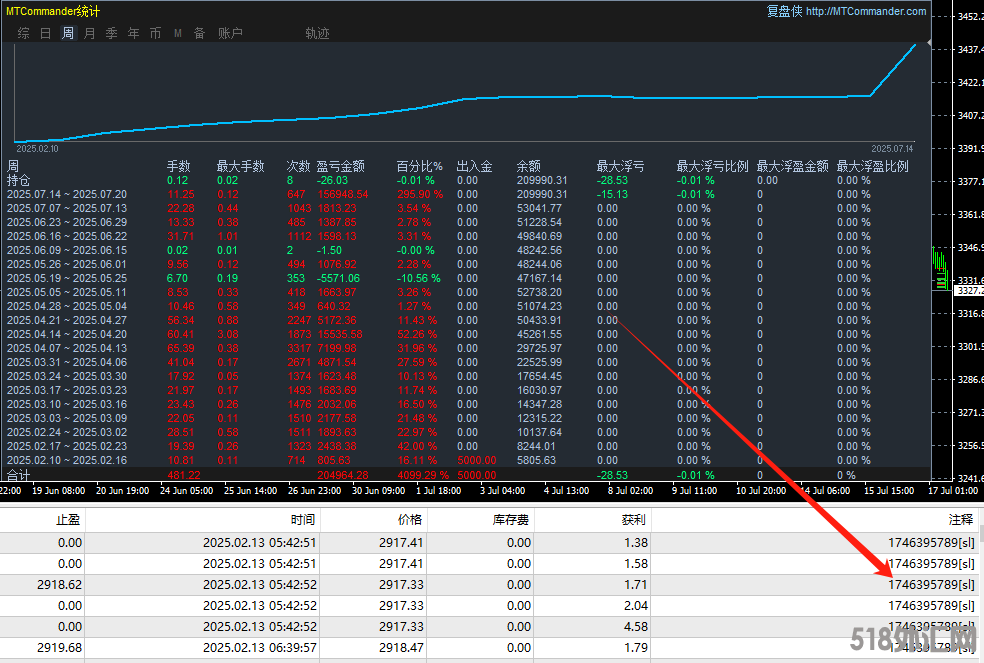Screen dimensions: 984x663
Task: Click the vertical scrollbar of the trade list
Action: pos(979,590)
